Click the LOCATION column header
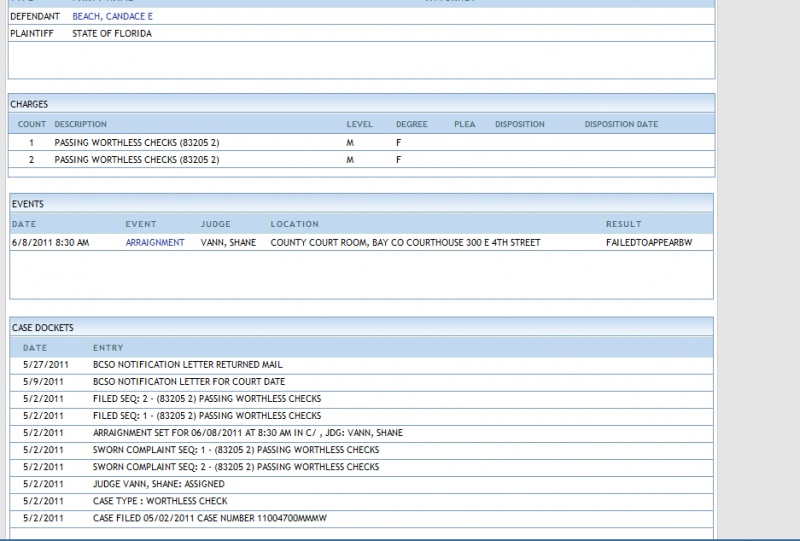The width and height of the screenshot is (800, 541). coord(294,224)
